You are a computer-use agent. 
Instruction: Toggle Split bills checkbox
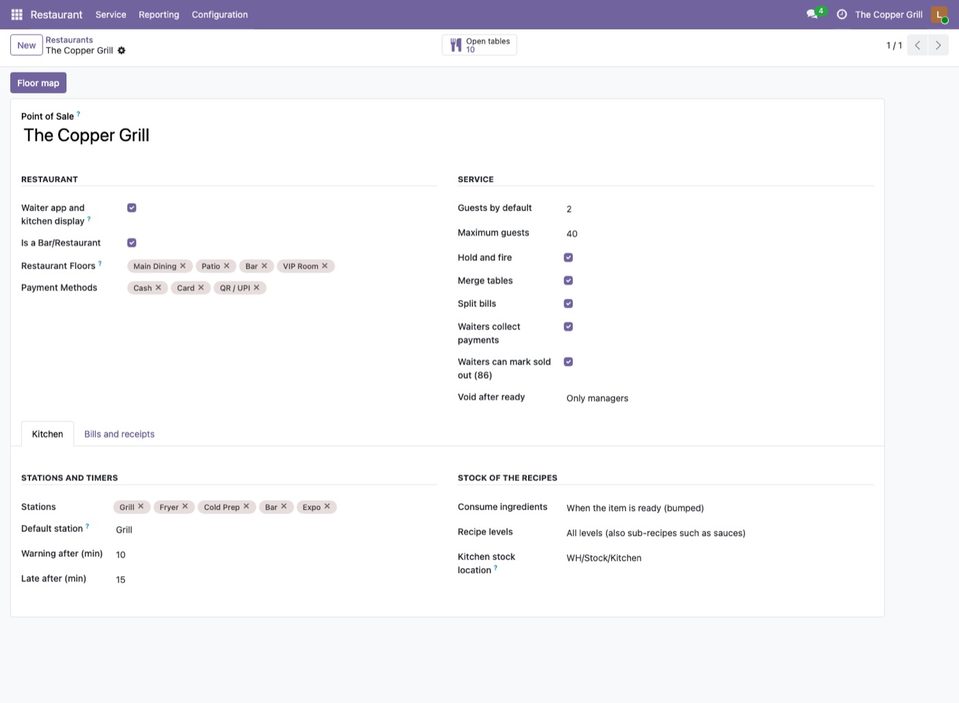(x=568, y=303)
